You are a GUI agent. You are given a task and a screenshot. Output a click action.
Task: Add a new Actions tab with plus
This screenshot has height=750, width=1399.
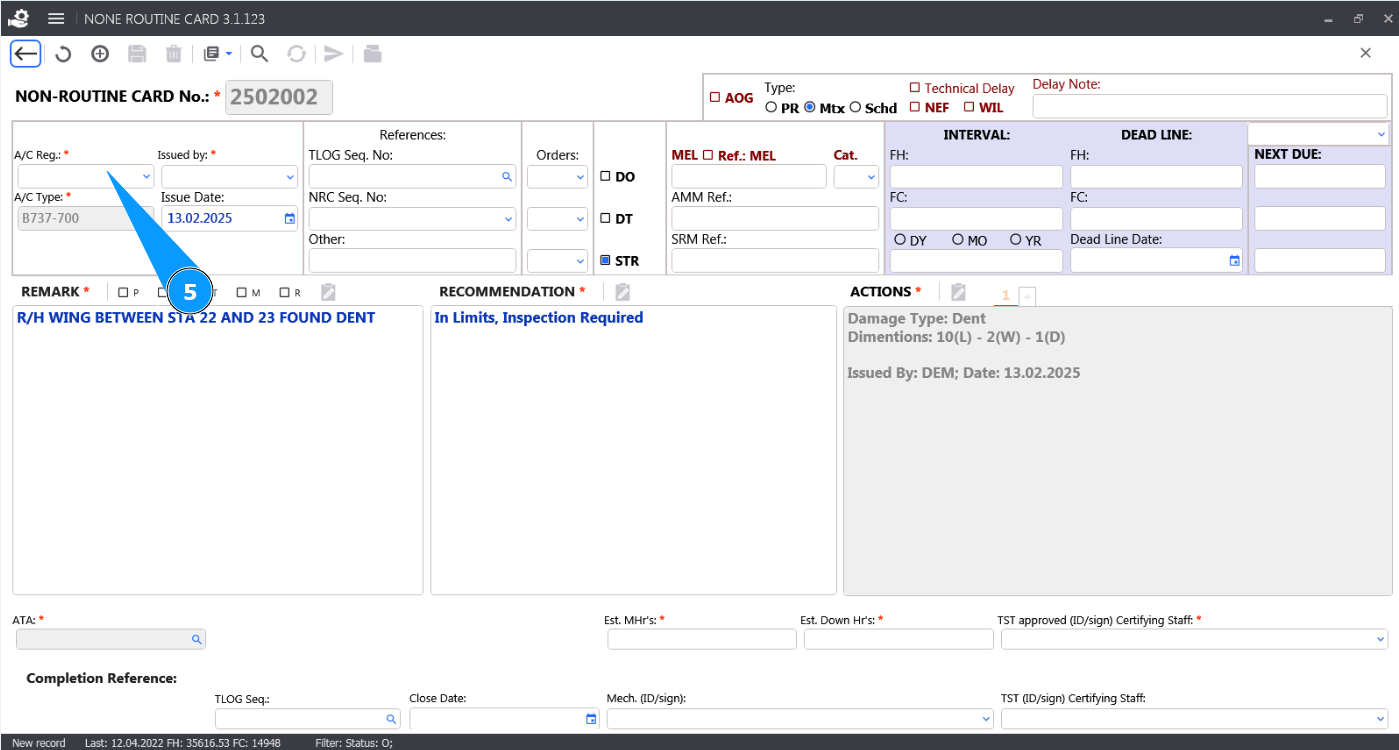pos(1027,296)
